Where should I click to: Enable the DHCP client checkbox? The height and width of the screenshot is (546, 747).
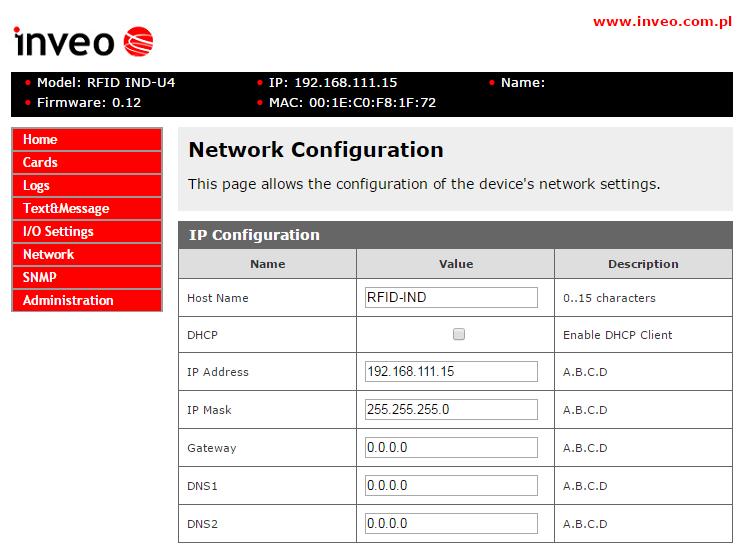(x=459, y=334)
